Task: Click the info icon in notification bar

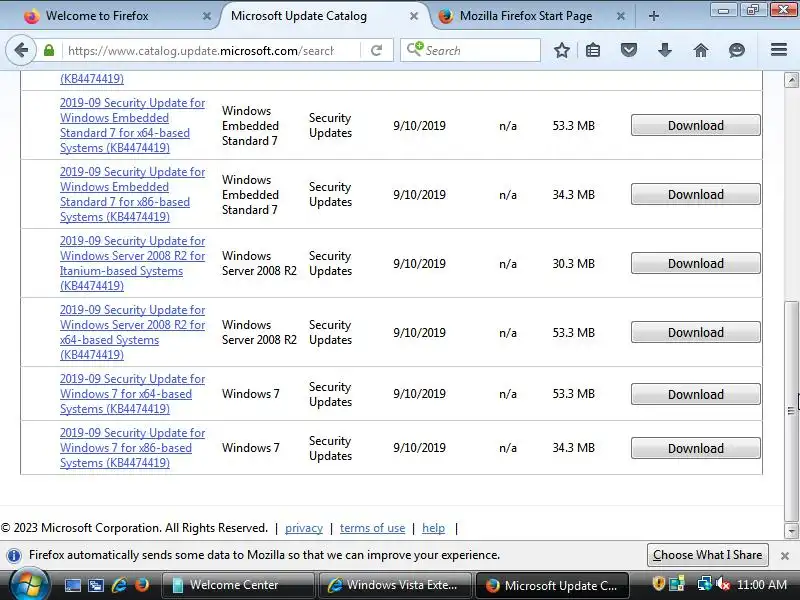Action: point(14,555)
